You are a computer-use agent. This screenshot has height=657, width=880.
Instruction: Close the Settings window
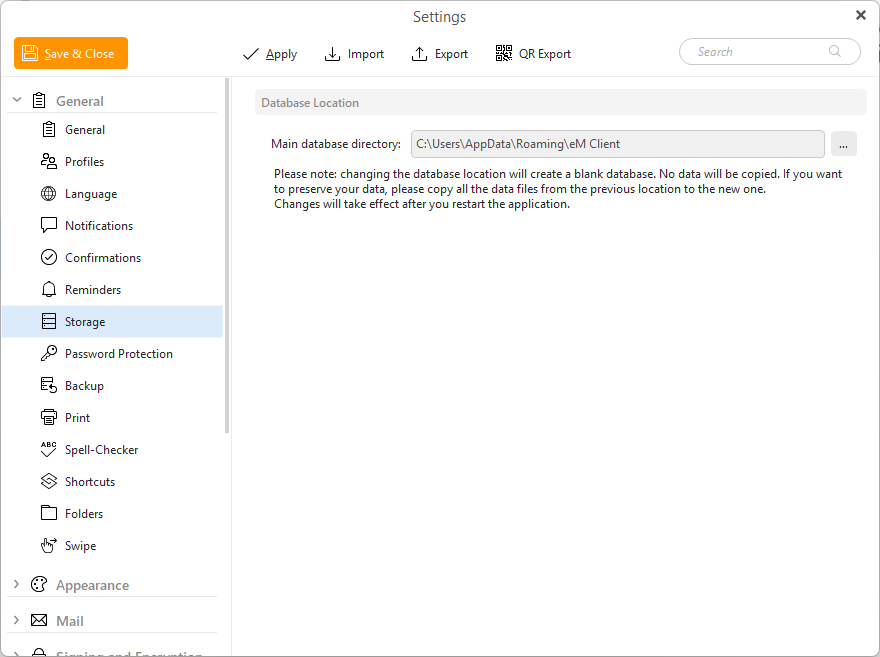coord(860,15)
